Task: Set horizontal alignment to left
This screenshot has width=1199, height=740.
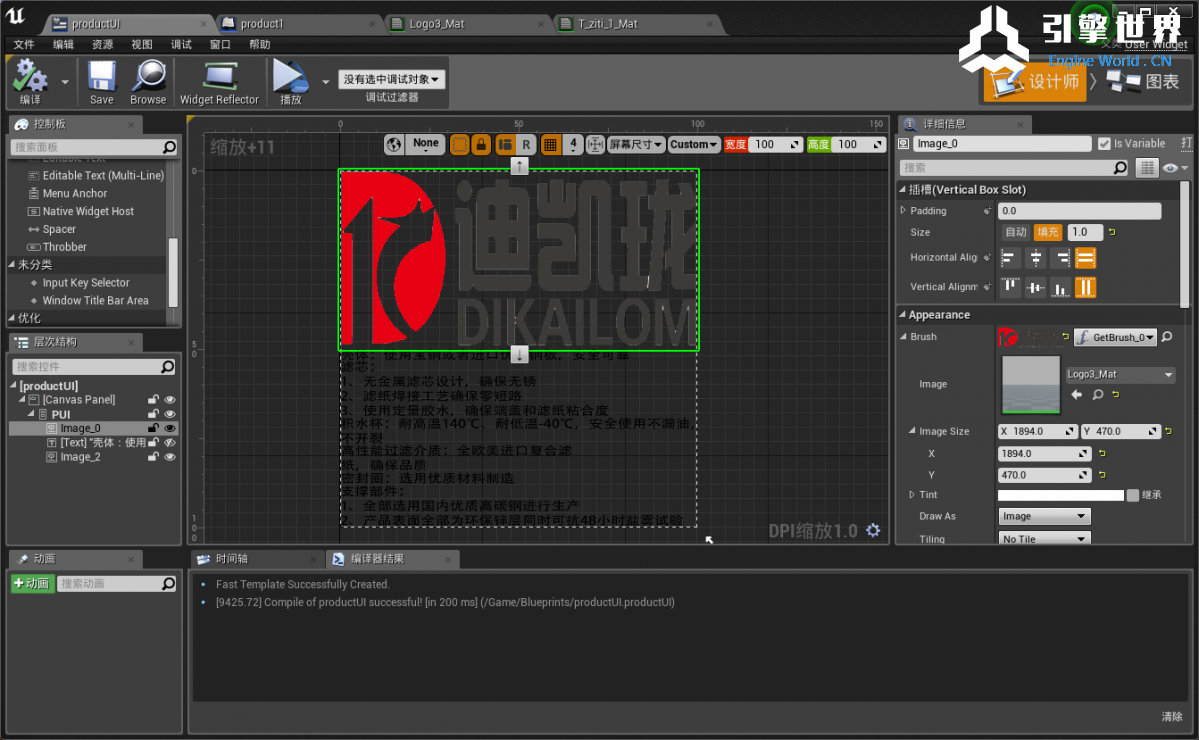Action: click(1009, 258)
